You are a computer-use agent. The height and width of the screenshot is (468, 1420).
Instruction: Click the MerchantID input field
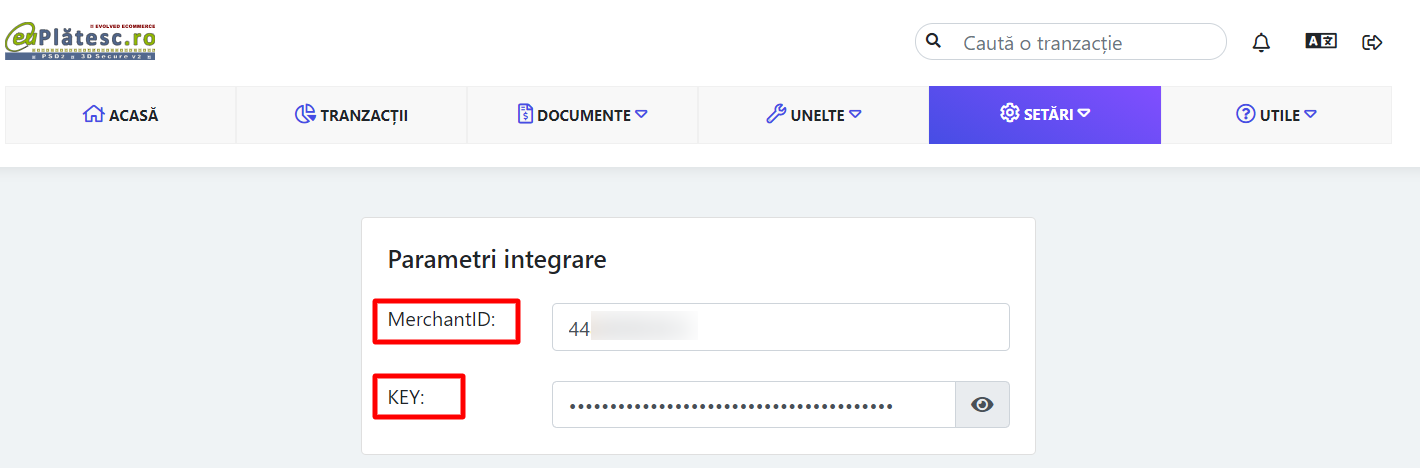coord(781,327)
